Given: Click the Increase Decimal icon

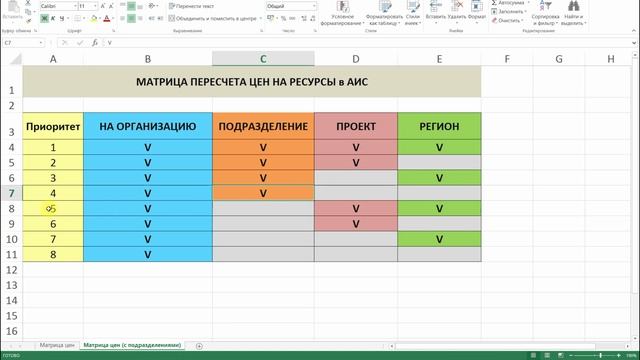Looking at the screenshot, I should pyautogui.click(x=304, y=18).
